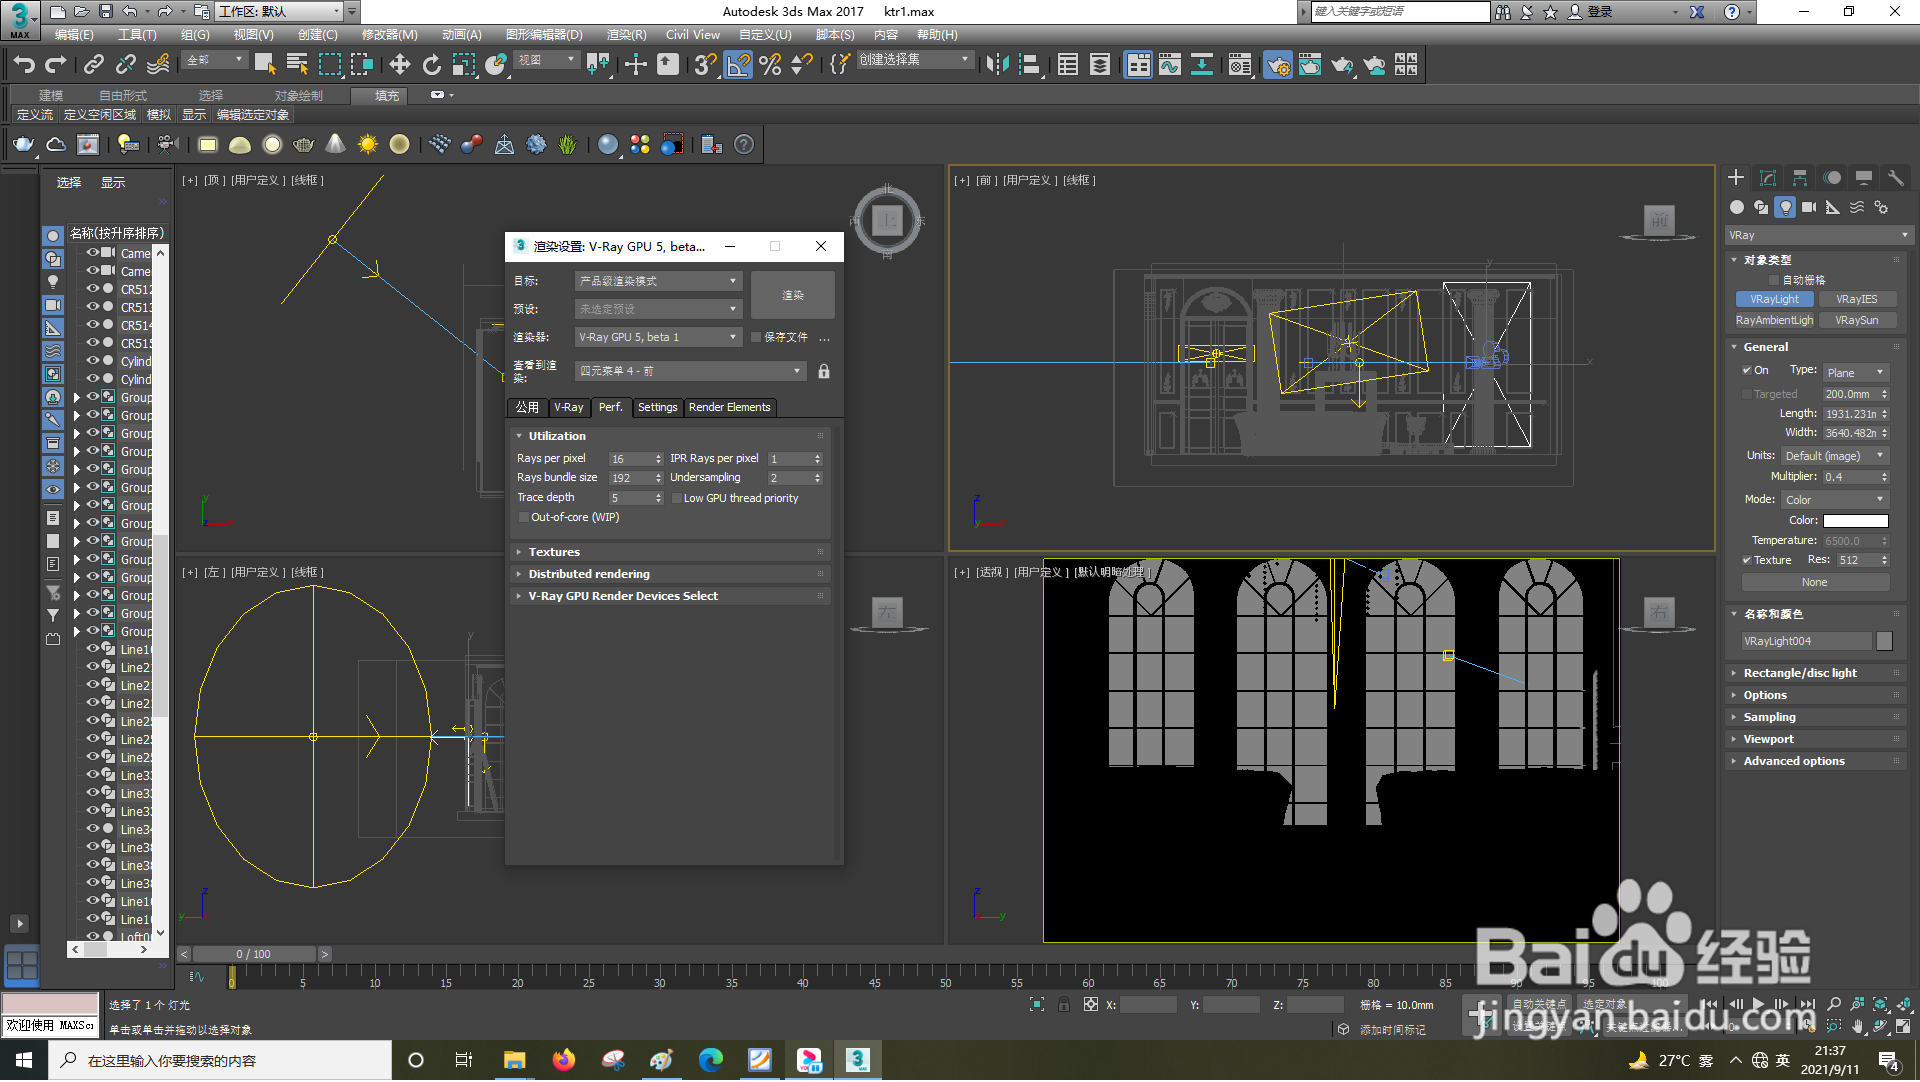
Task: Toggle Low GPU thread priority checkbox
Action: click(677, 498)
